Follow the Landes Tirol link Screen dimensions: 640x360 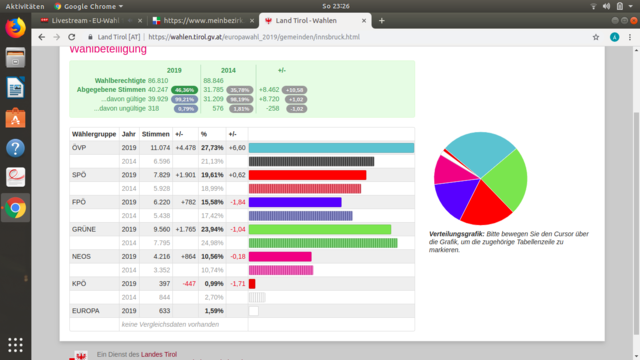click(159, 354)
